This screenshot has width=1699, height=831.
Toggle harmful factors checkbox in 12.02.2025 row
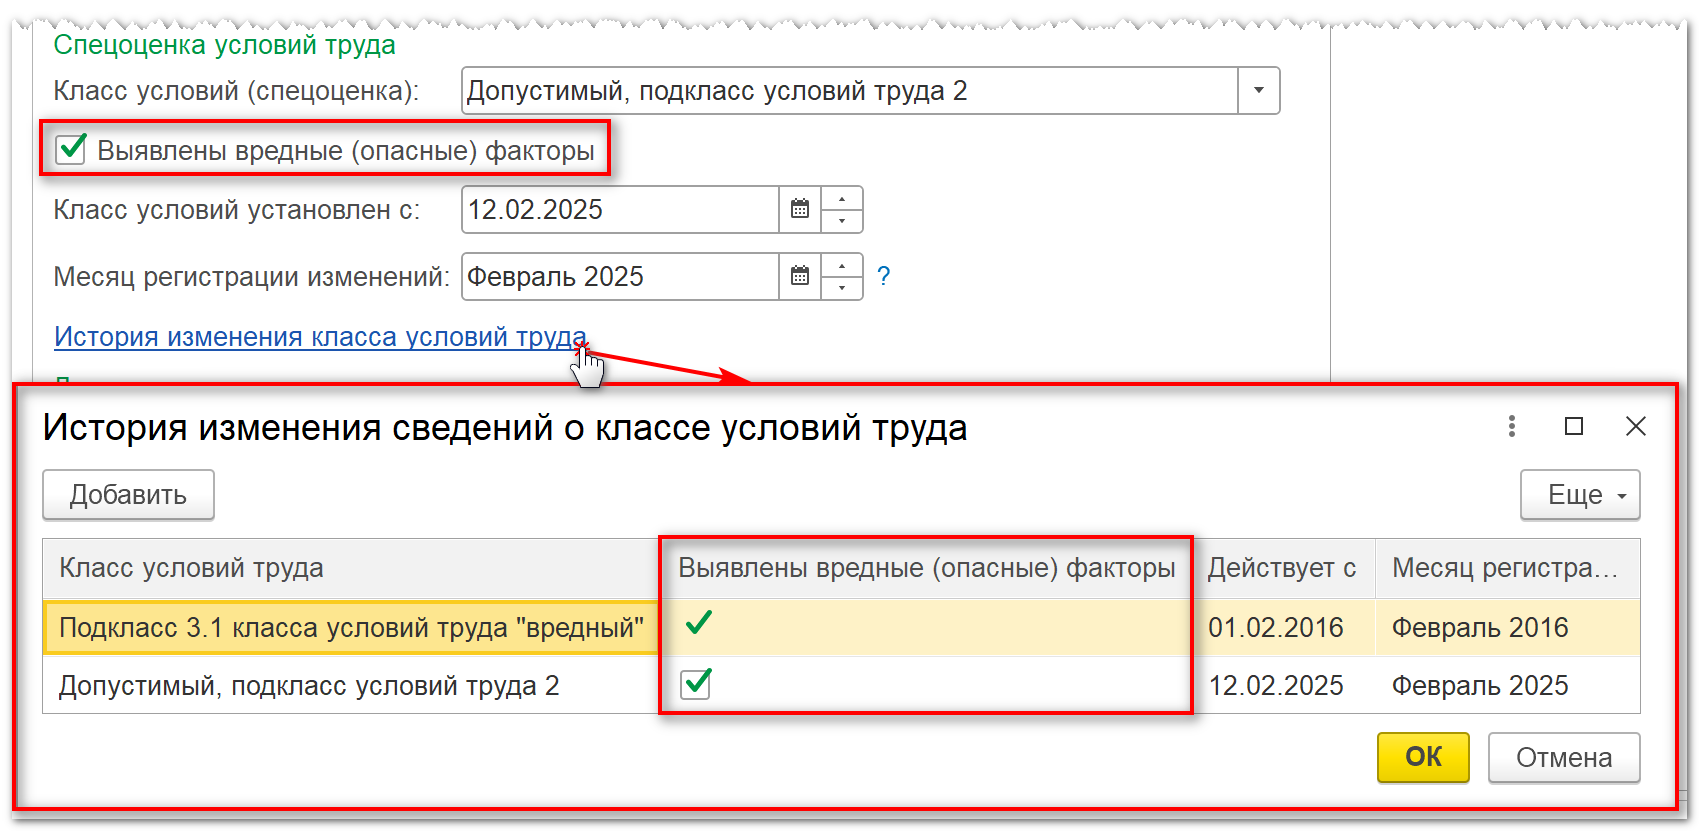pos(695,684)
